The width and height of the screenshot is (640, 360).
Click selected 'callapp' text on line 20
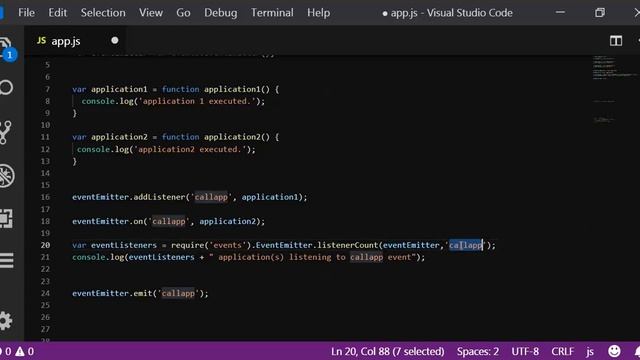465,245
